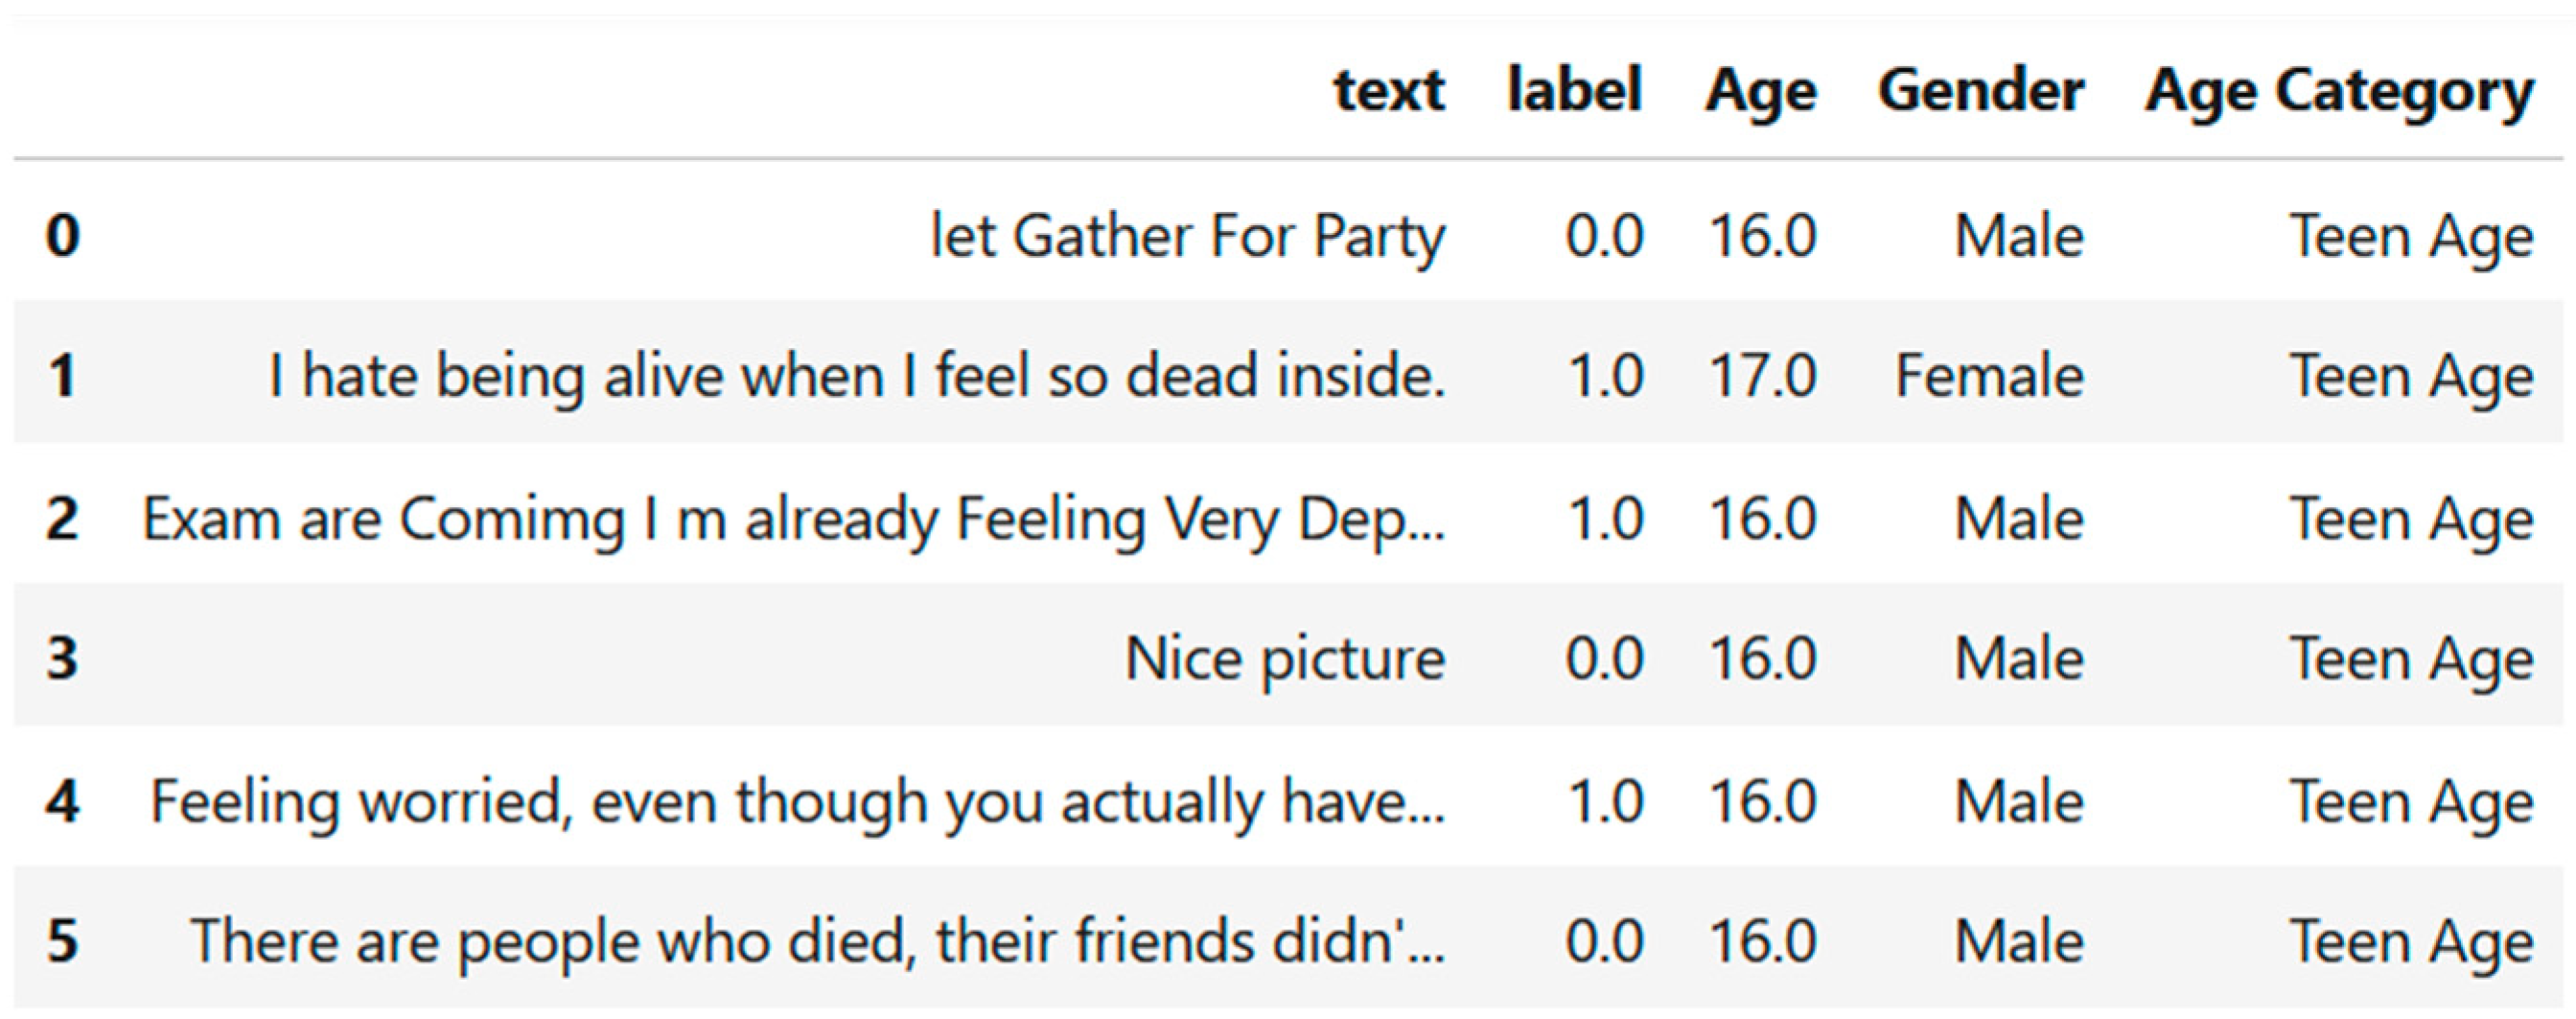Click the 'Female' gender cell
Image resolution: width=2576 pixels, height=1019 pixels.
point(1989,377)
